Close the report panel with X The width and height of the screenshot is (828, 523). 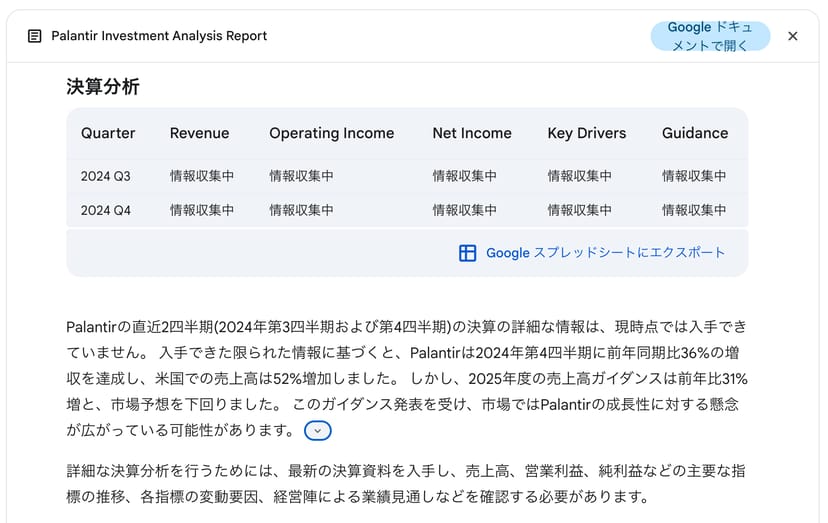click(x=793, y=36)
